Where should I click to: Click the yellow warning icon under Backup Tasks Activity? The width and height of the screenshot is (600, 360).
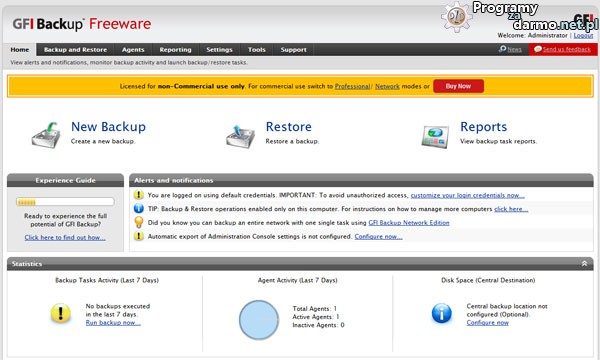60,313
